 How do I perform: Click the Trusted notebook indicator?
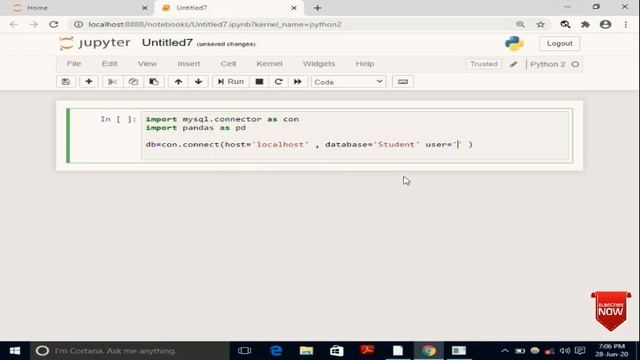pyautogui.click(x=484, y=64)
